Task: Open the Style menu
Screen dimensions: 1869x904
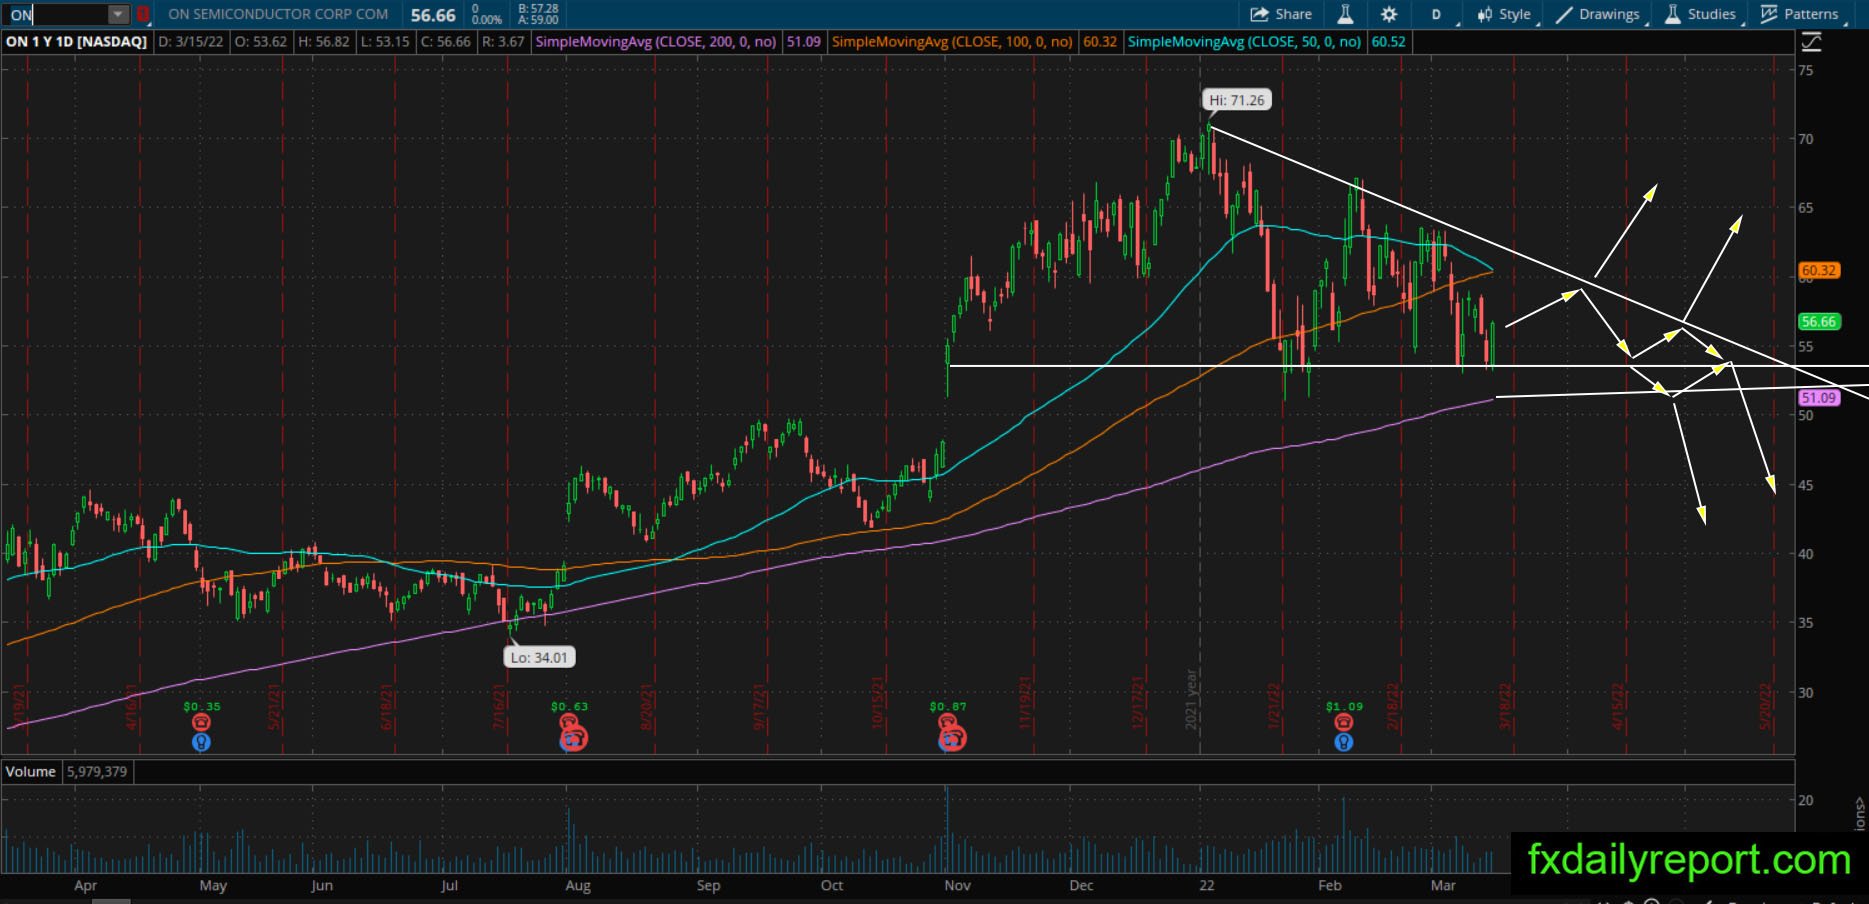Action: (x=1504, y=14)
